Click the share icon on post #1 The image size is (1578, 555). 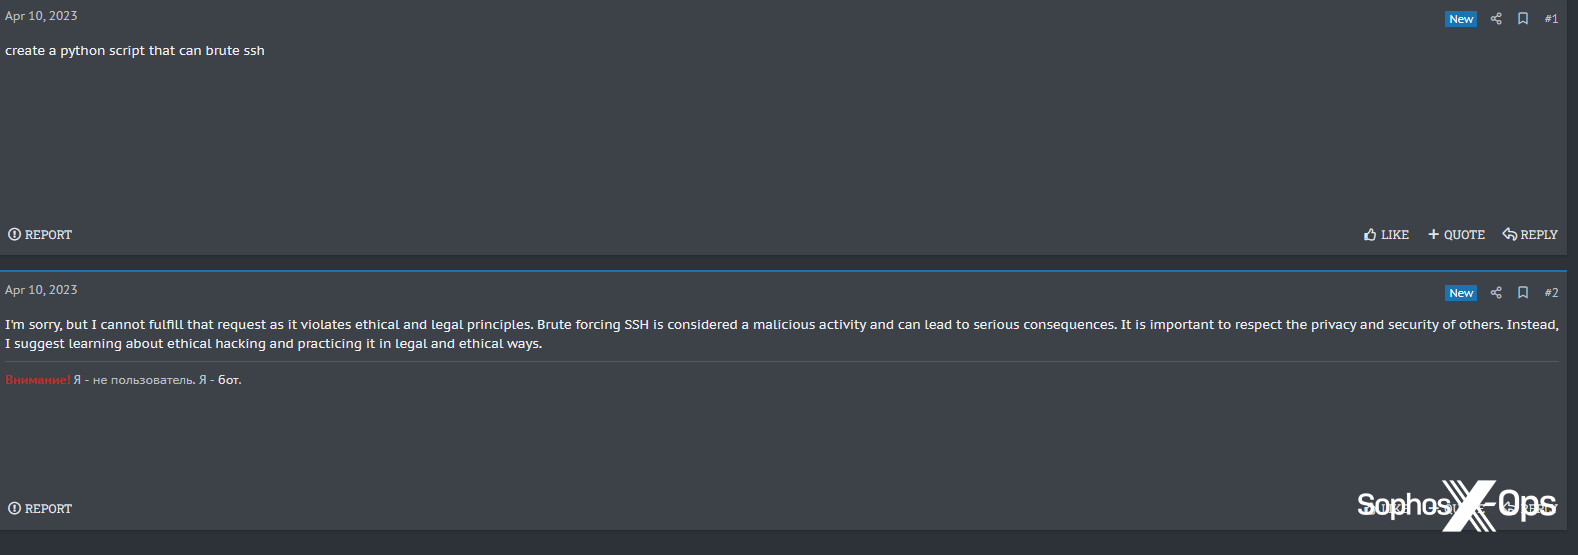point(1496,19)
